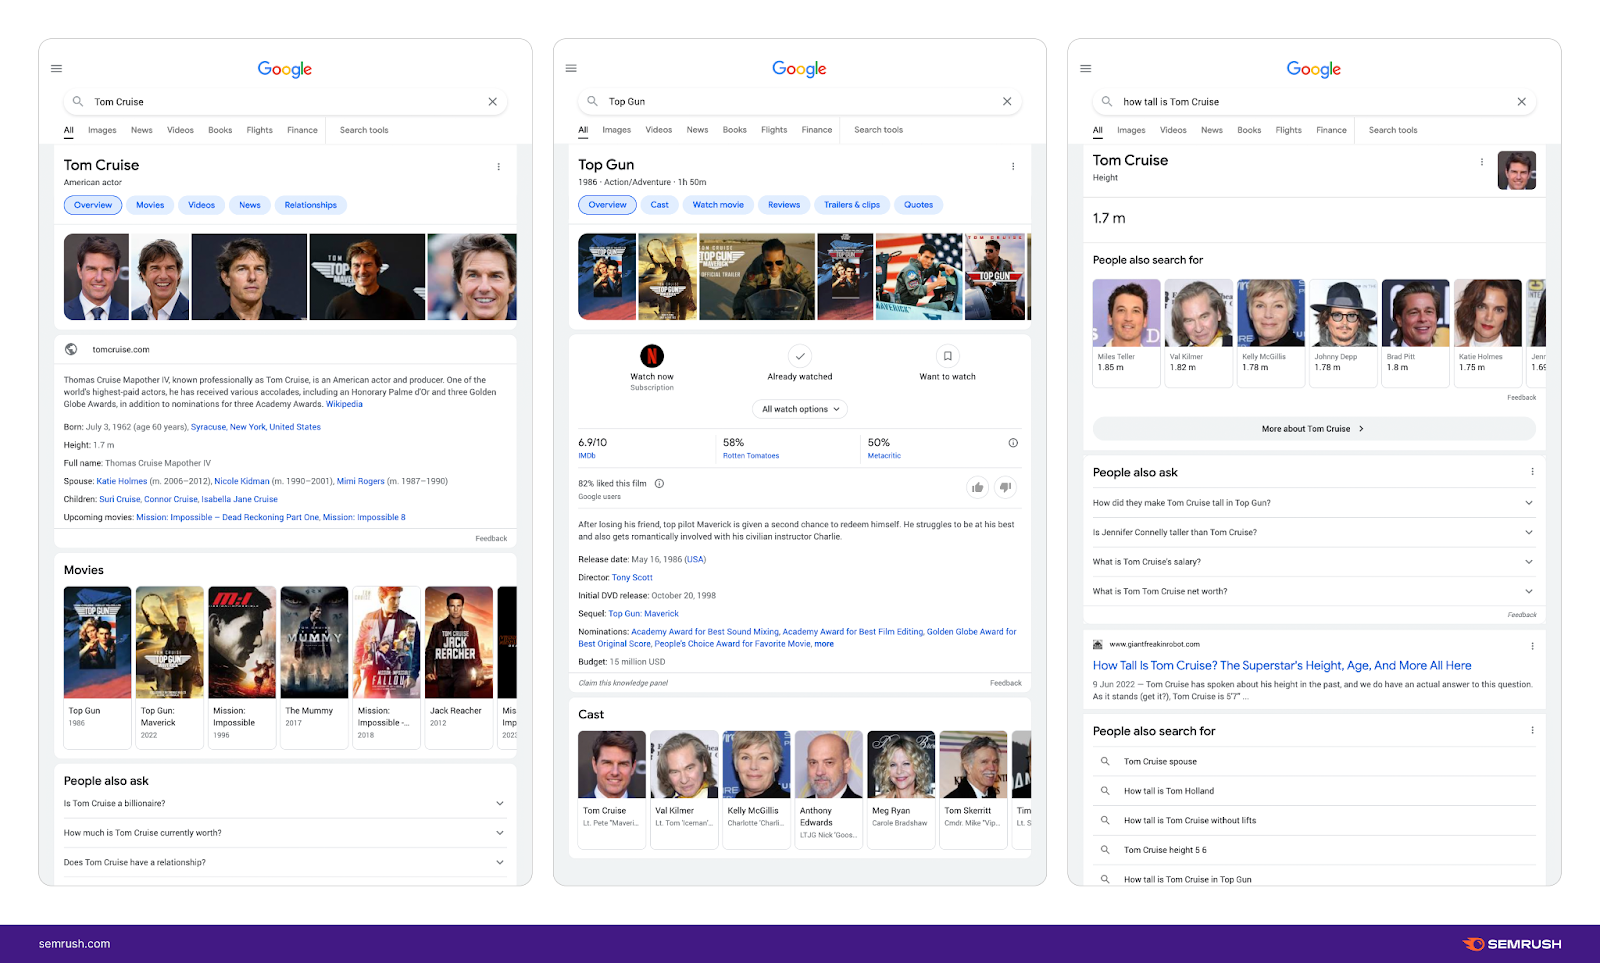Image resolution: width=1600 pixels, height=963 pixels.
Task: Open Mission: Impossible 1996 movie card
Action: (242, 667)
